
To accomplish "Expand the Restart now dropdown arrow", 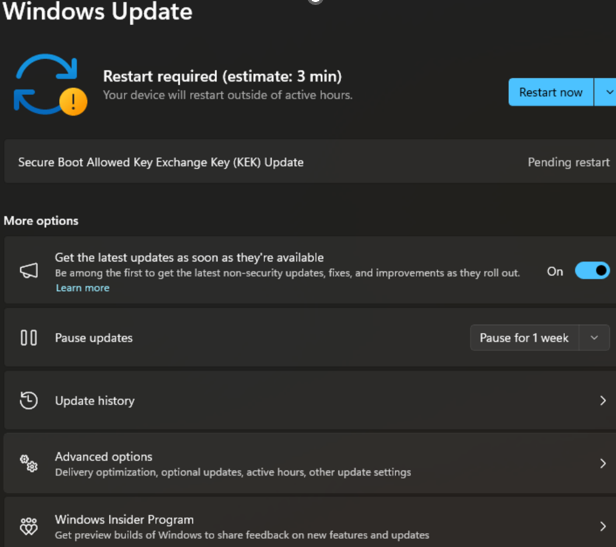I will (x=607, y=92).
